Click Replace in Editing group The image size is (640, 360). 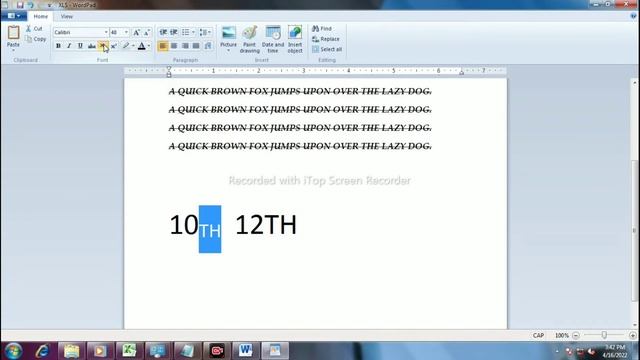[326, 39]
